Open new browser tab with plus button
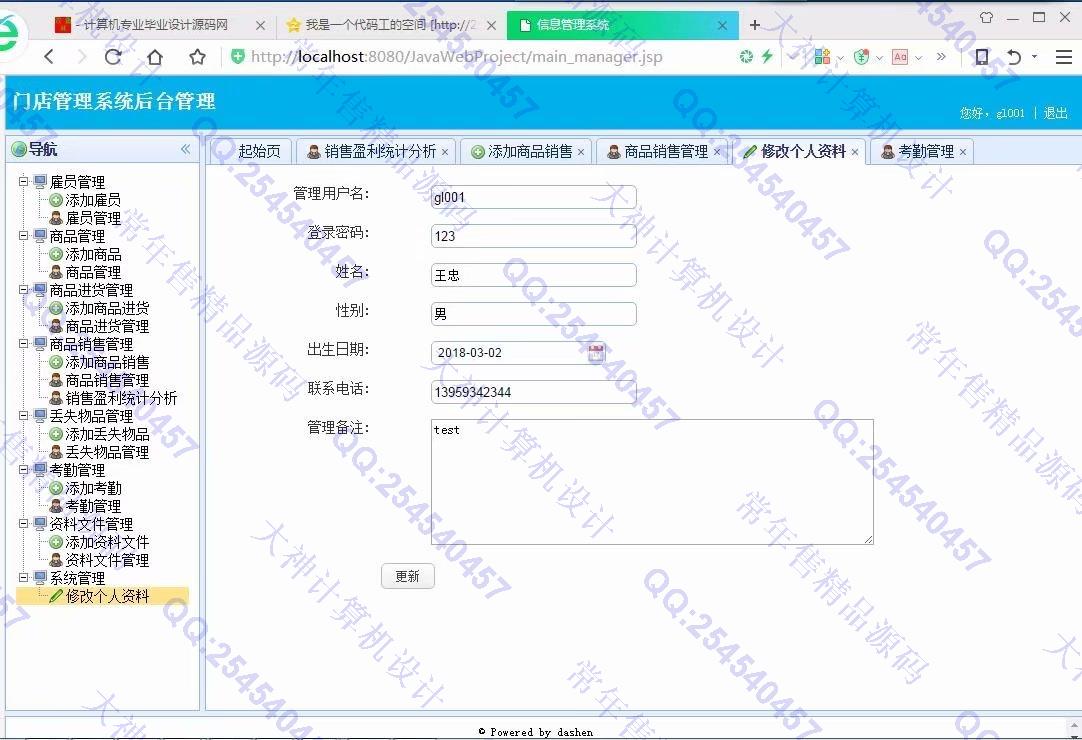The width and height of the screenshot is (1082, 740). (x=755, y=25)
